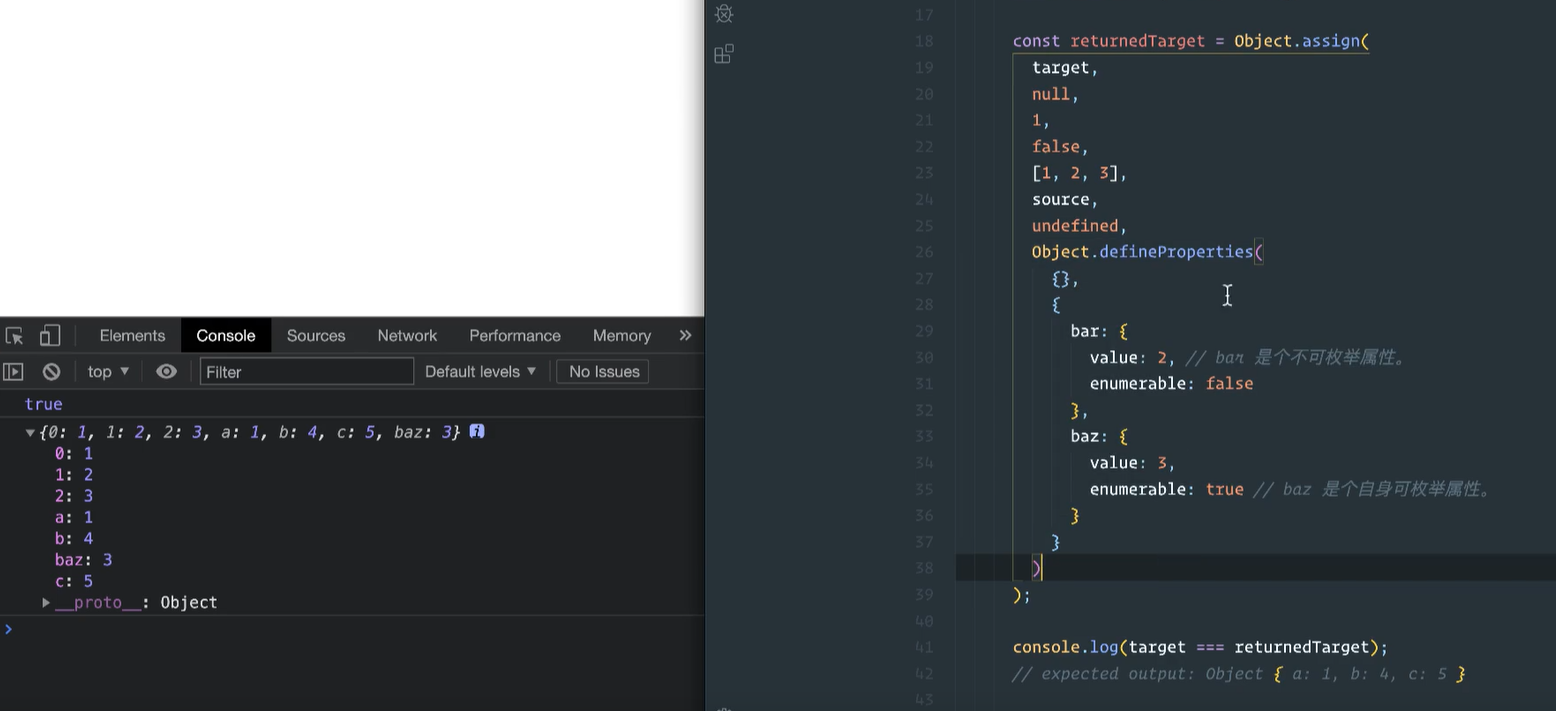Click 'false,' argument on line 22

[x=1060, y=147]
